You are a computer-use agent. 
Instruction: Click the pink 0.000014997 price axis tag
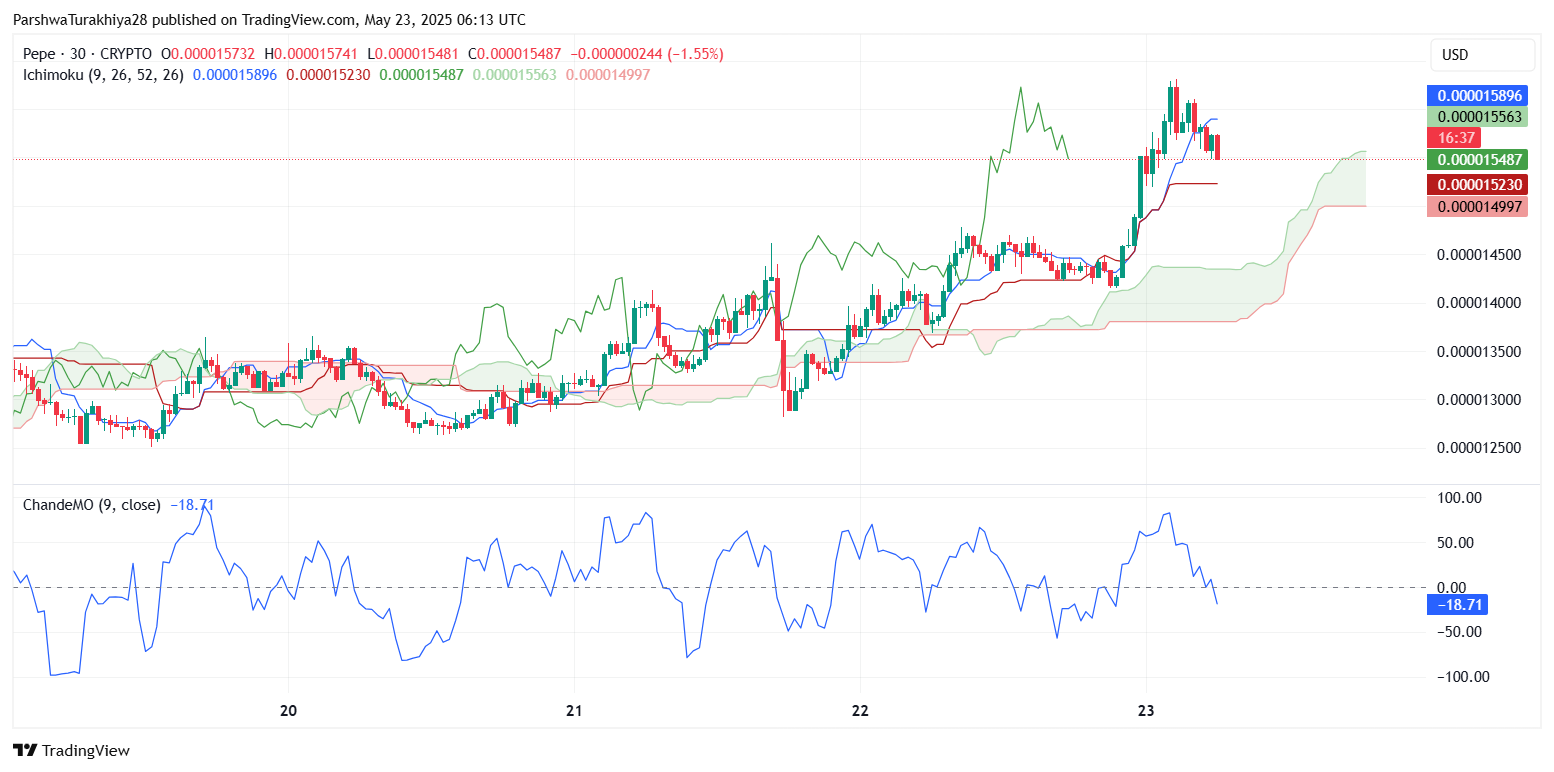(1479, 206)
